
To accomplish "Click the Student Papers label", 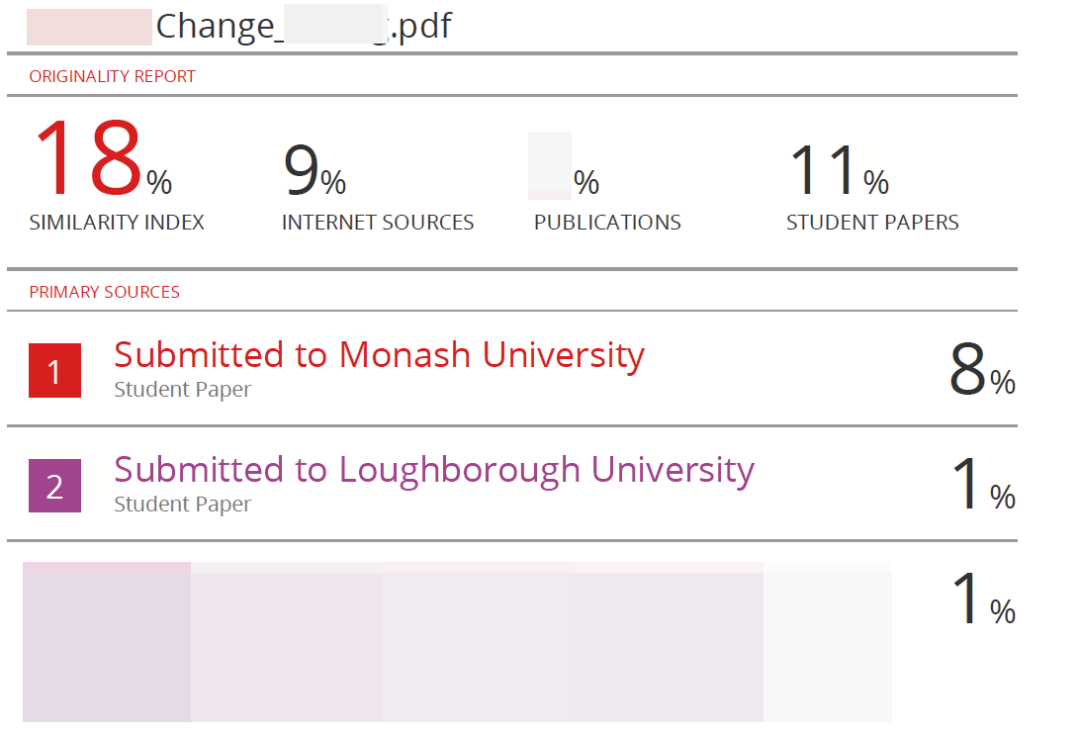I will 872,222.
